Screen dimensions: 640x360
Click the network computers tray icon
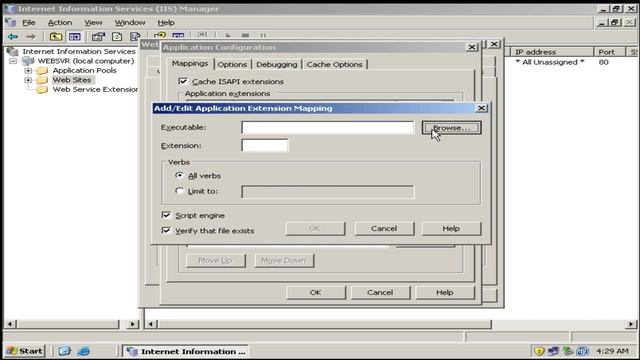click(x=553, y=351)
